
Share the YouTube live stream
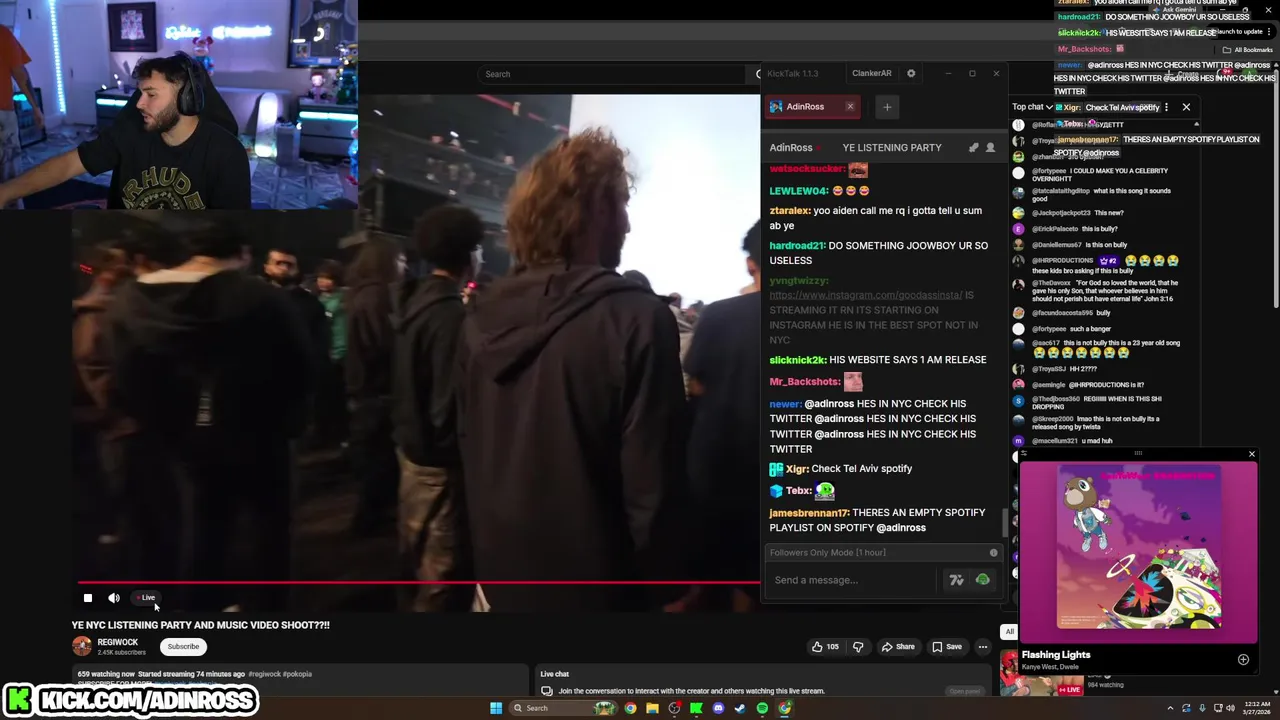tap(898, 647)
